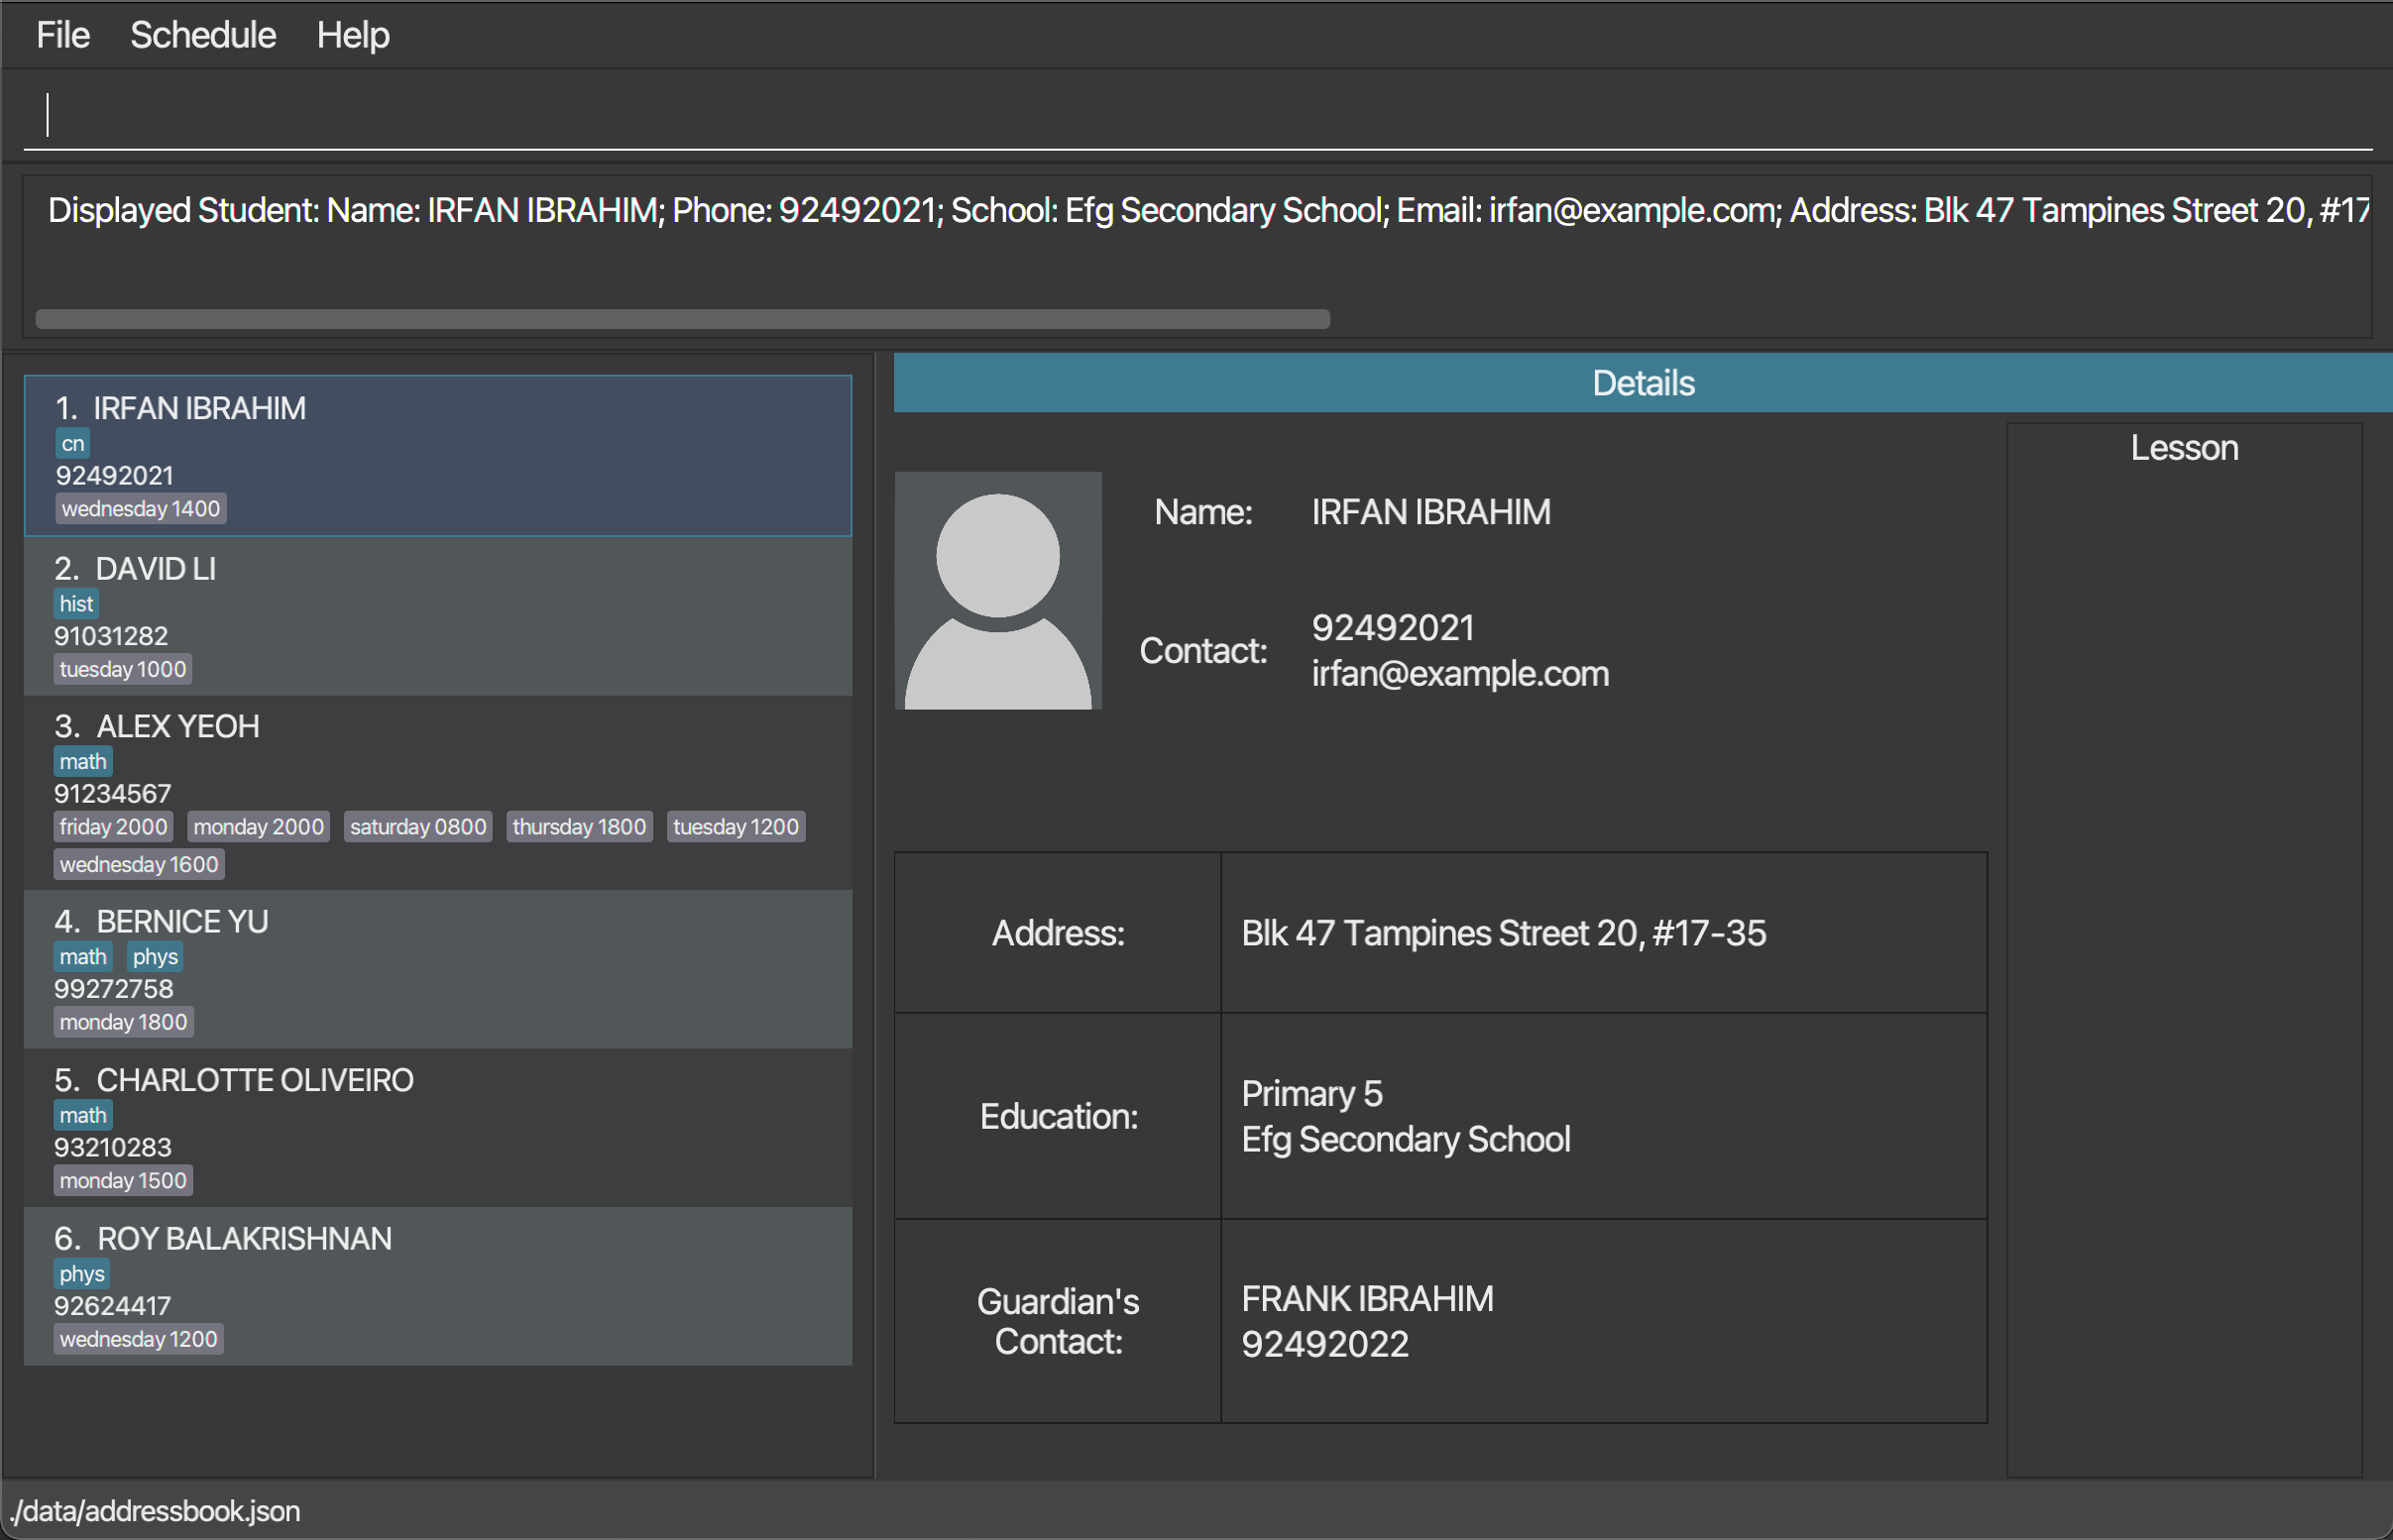The image size is (2393, 1540).
Task: Click the tuesday 1200 lesson tag
Action: [x=736, y=827]
